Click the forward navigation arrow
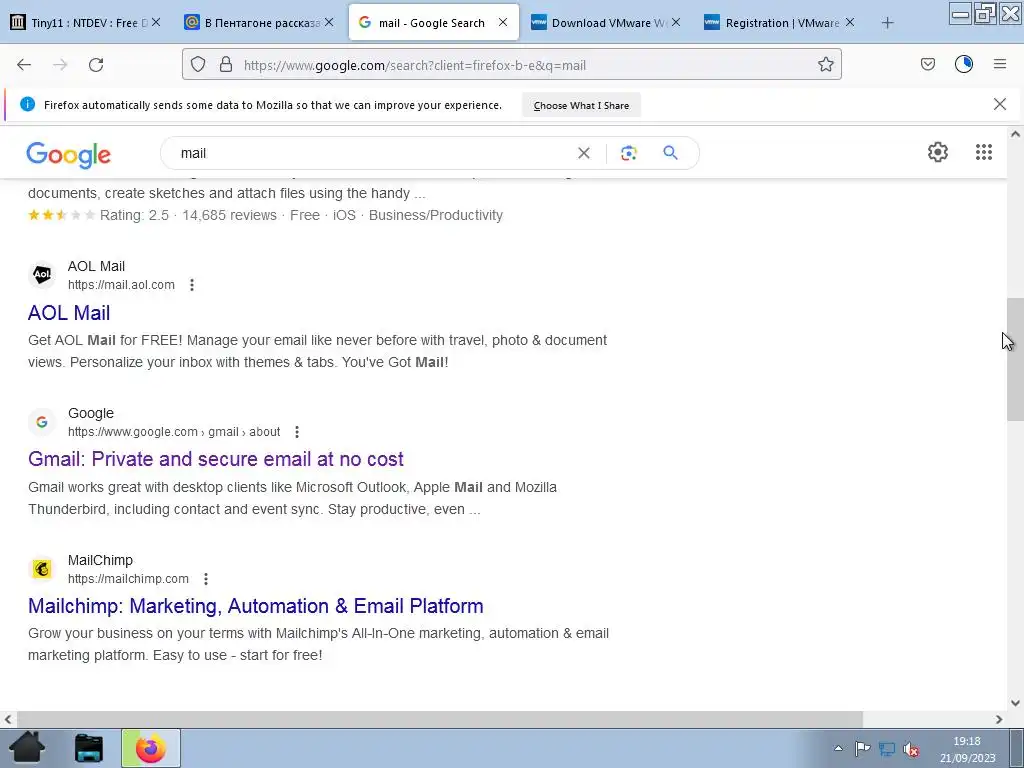The image size is (1024, 768). coord(60,65)
